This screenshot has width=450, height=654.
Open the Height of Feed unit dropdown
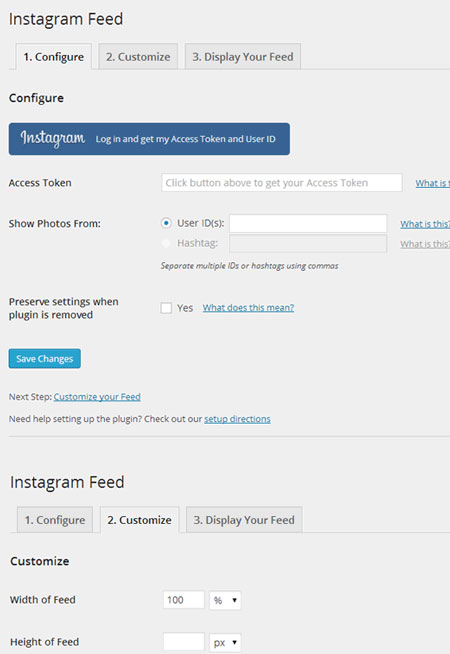pyautogui.click(x=225, y=642)
